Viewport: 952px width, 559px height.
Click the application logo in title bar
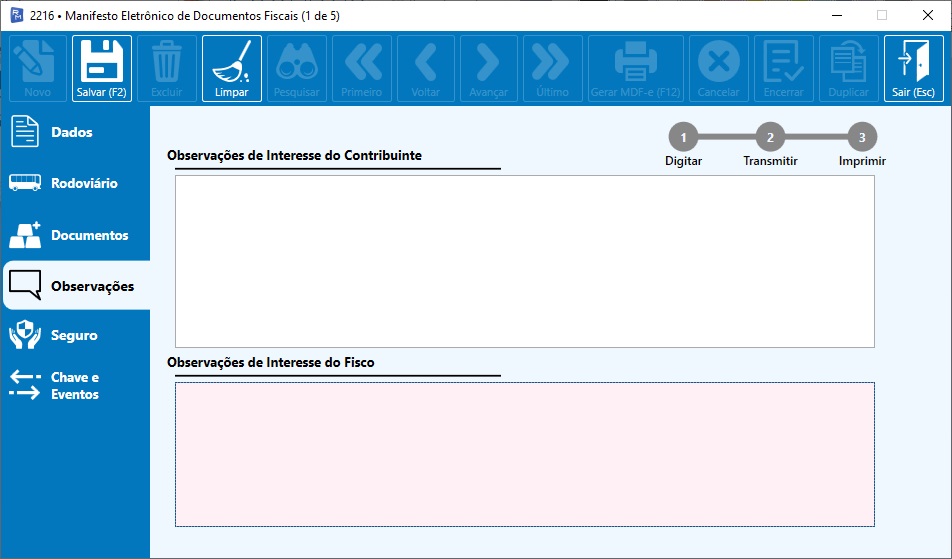pyautogui.click(x=17, y=15)
